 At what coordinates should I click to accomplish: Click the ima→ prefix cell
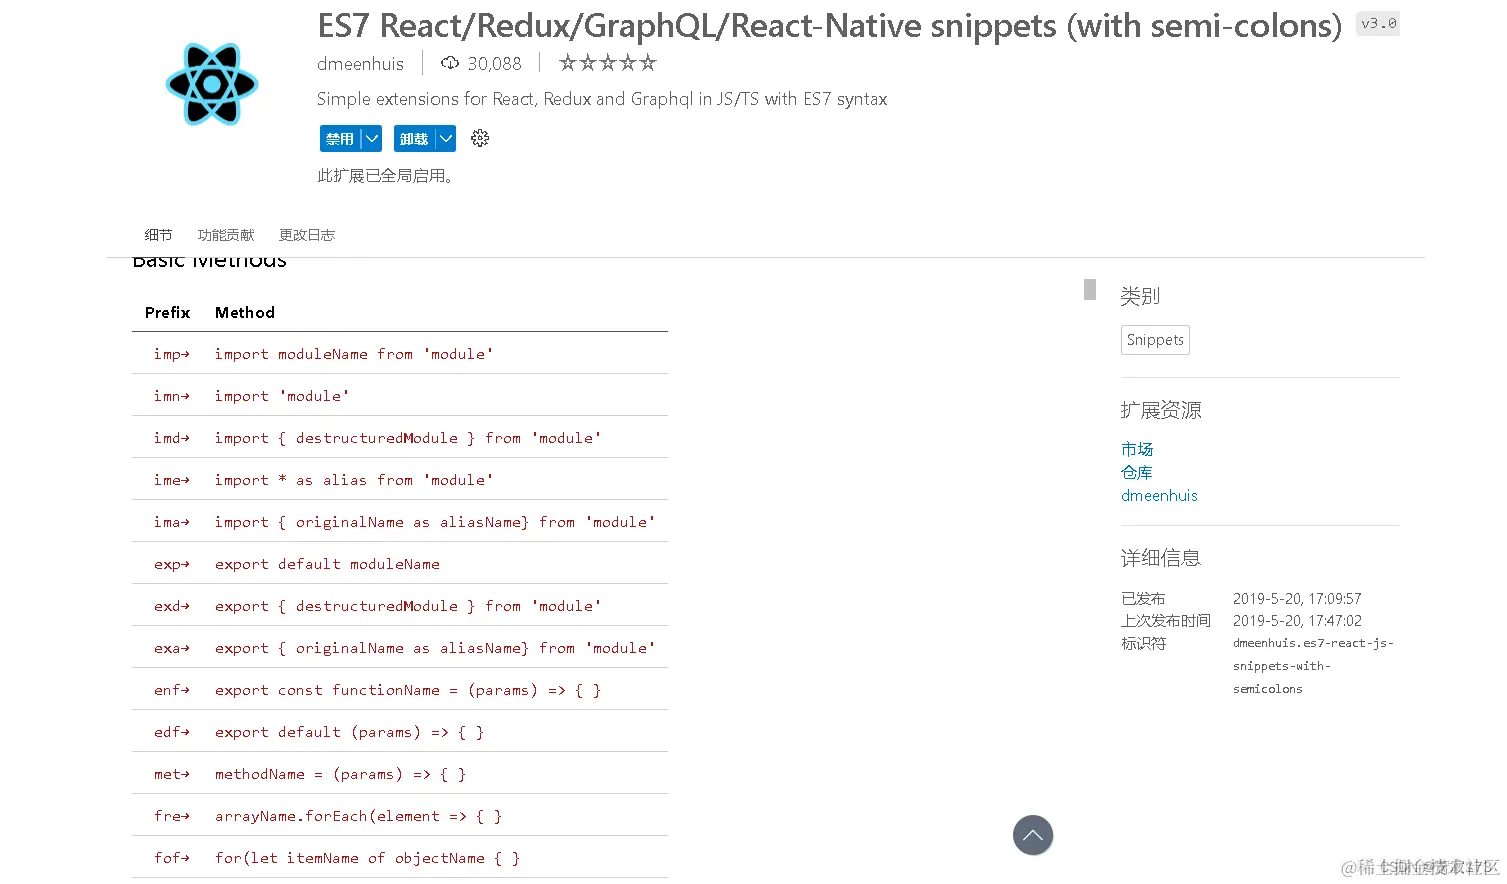pos(172,522)
